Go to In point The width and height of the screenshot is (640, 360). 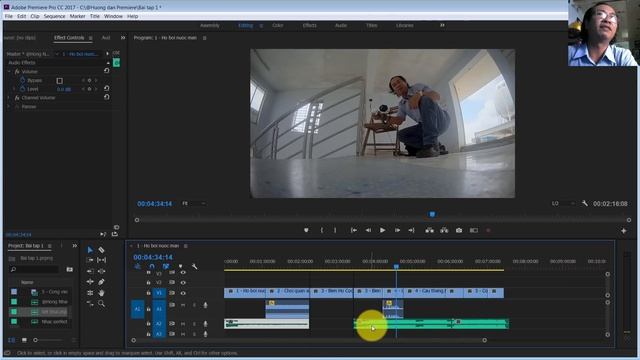(x=353, y=230)
